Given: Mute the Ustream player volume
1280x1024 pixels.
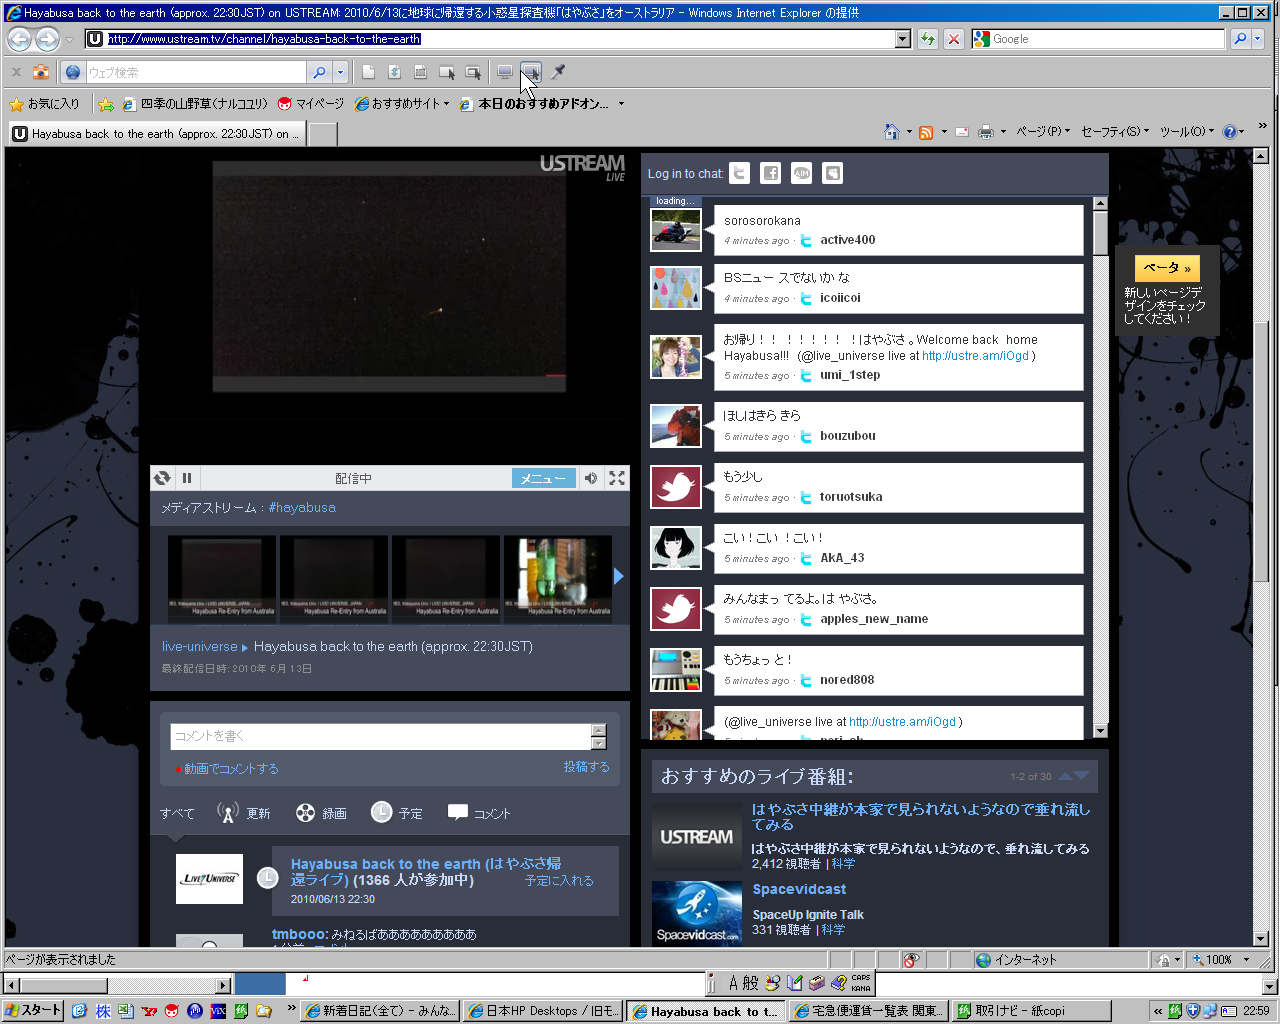Looking at the screenshot, I should (591, 478).
